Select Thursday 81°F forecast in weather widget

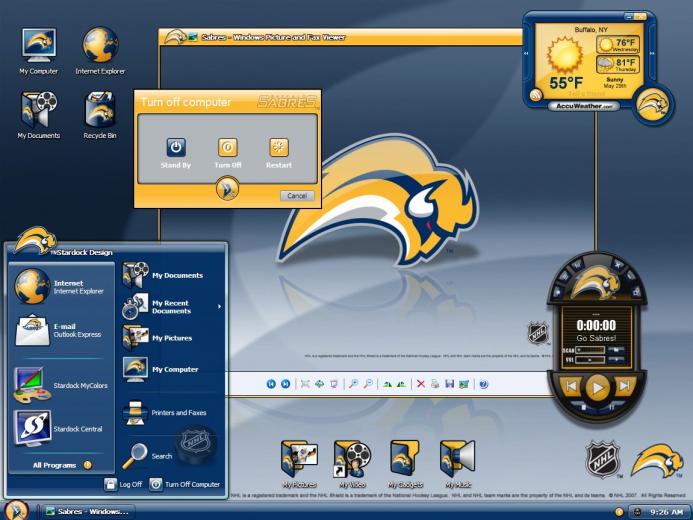click(618, 64)
